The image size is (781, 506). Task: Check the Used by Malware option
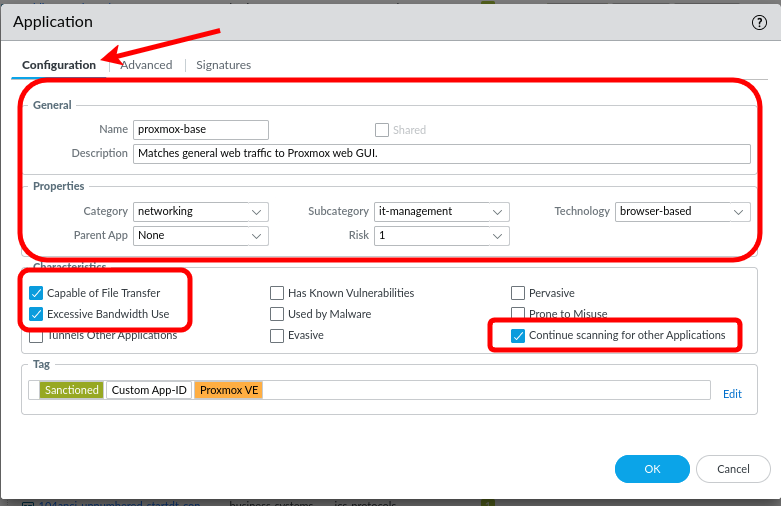(277, 314)
